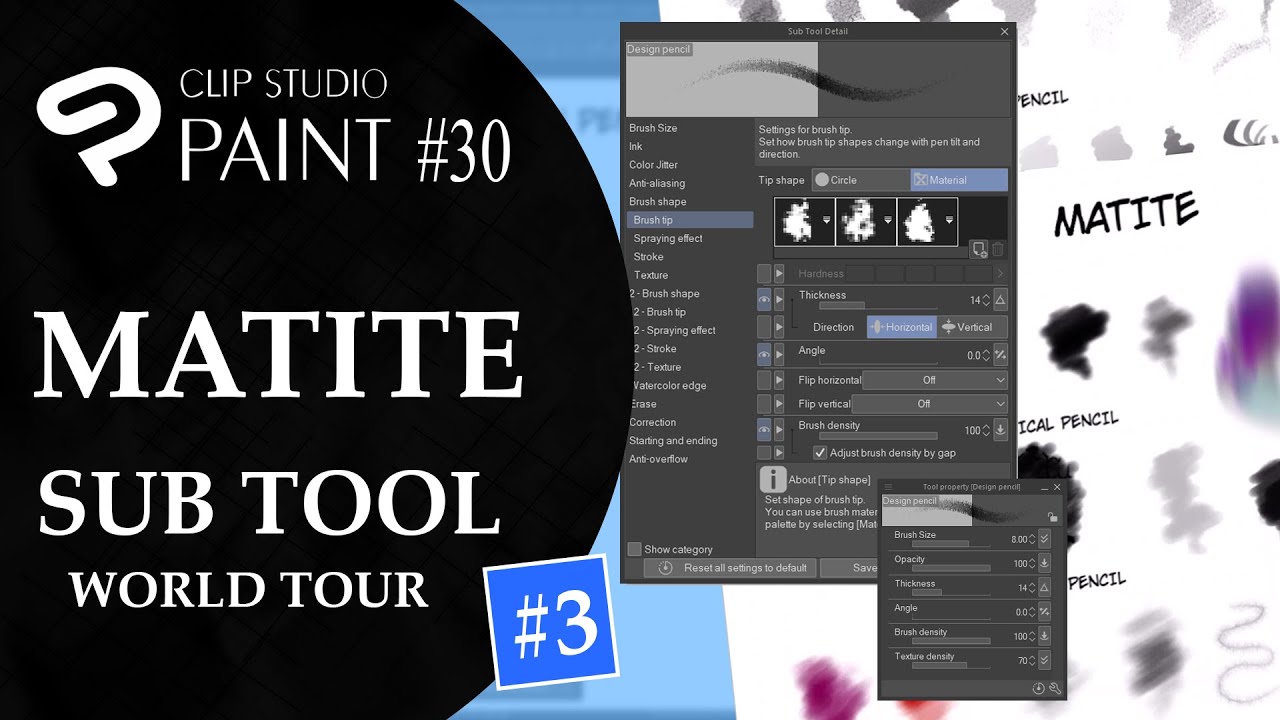Open the Flip vertical dropdown
Image resolution: width=1280 pixels, height=720 pixels.
coord(930,404)
